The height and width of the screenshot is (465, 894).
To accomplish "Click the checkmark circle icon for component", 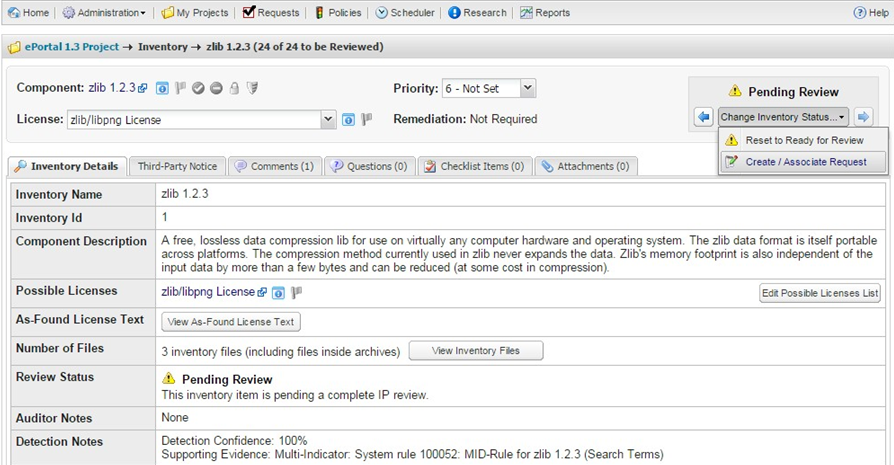I will [x=199, y=89].
